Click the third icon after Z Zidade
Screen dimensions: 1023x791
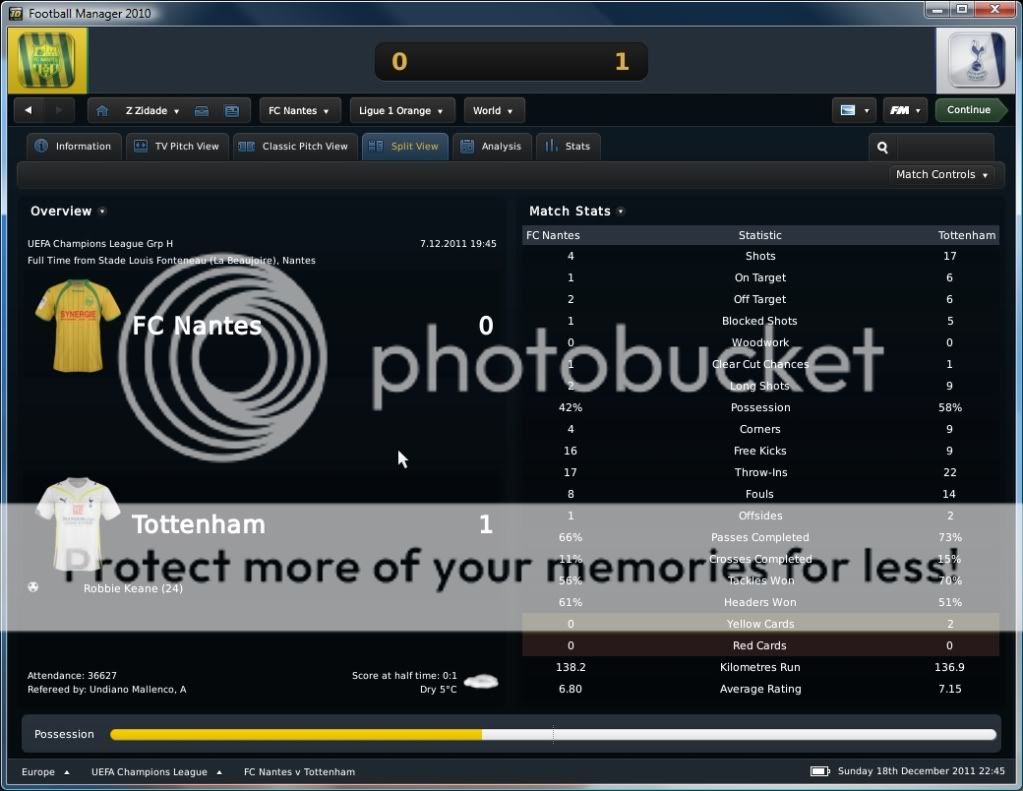tap(232, 111)
